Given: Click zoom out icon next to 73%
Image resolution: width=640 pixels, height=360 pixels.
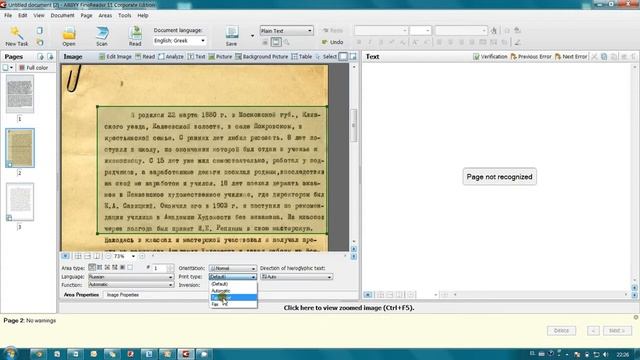Looking at the screenshot, I should [108, 256].
